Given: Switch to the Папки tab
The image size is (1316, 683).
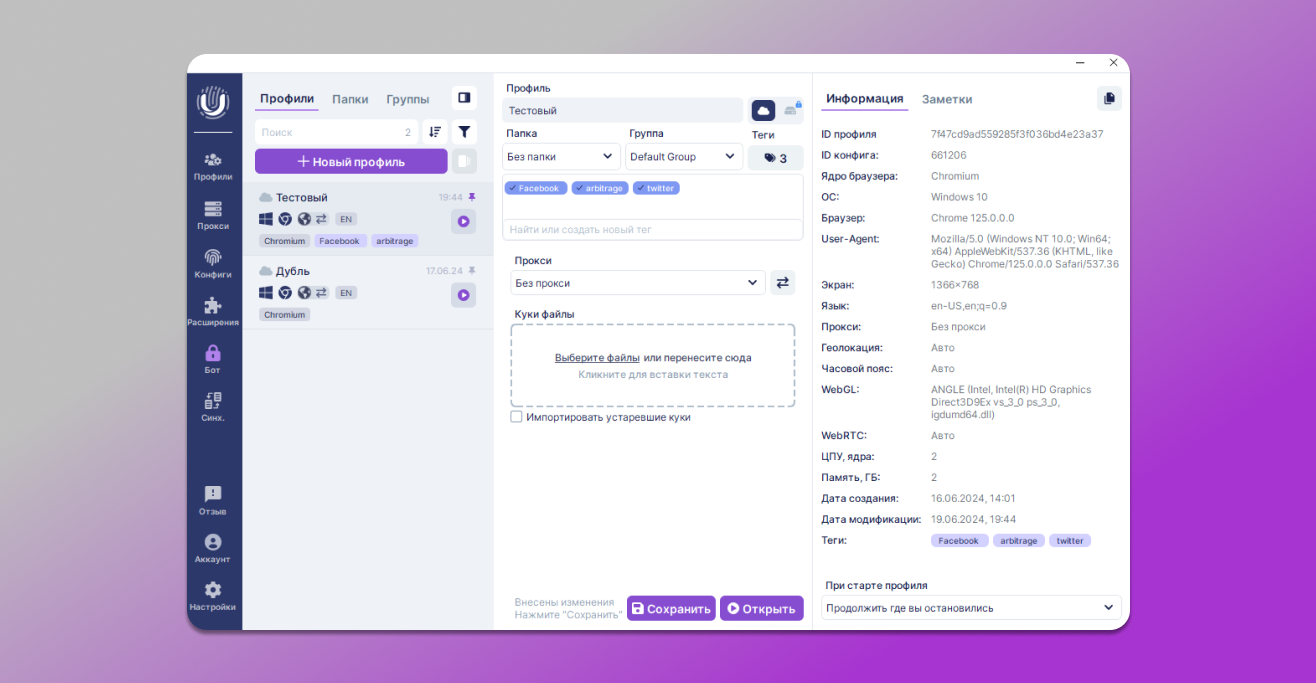Looking at the screenshot, I should [x=350, y=99].
